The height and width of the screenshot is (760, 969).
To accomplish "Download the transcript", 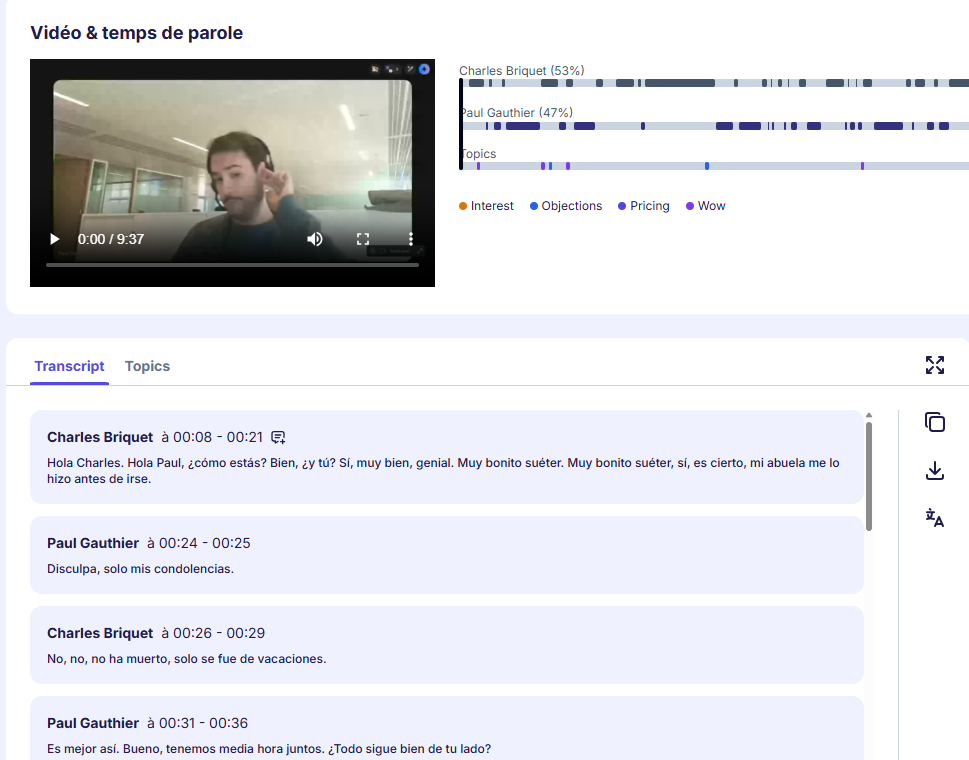I will coord(934,471).
